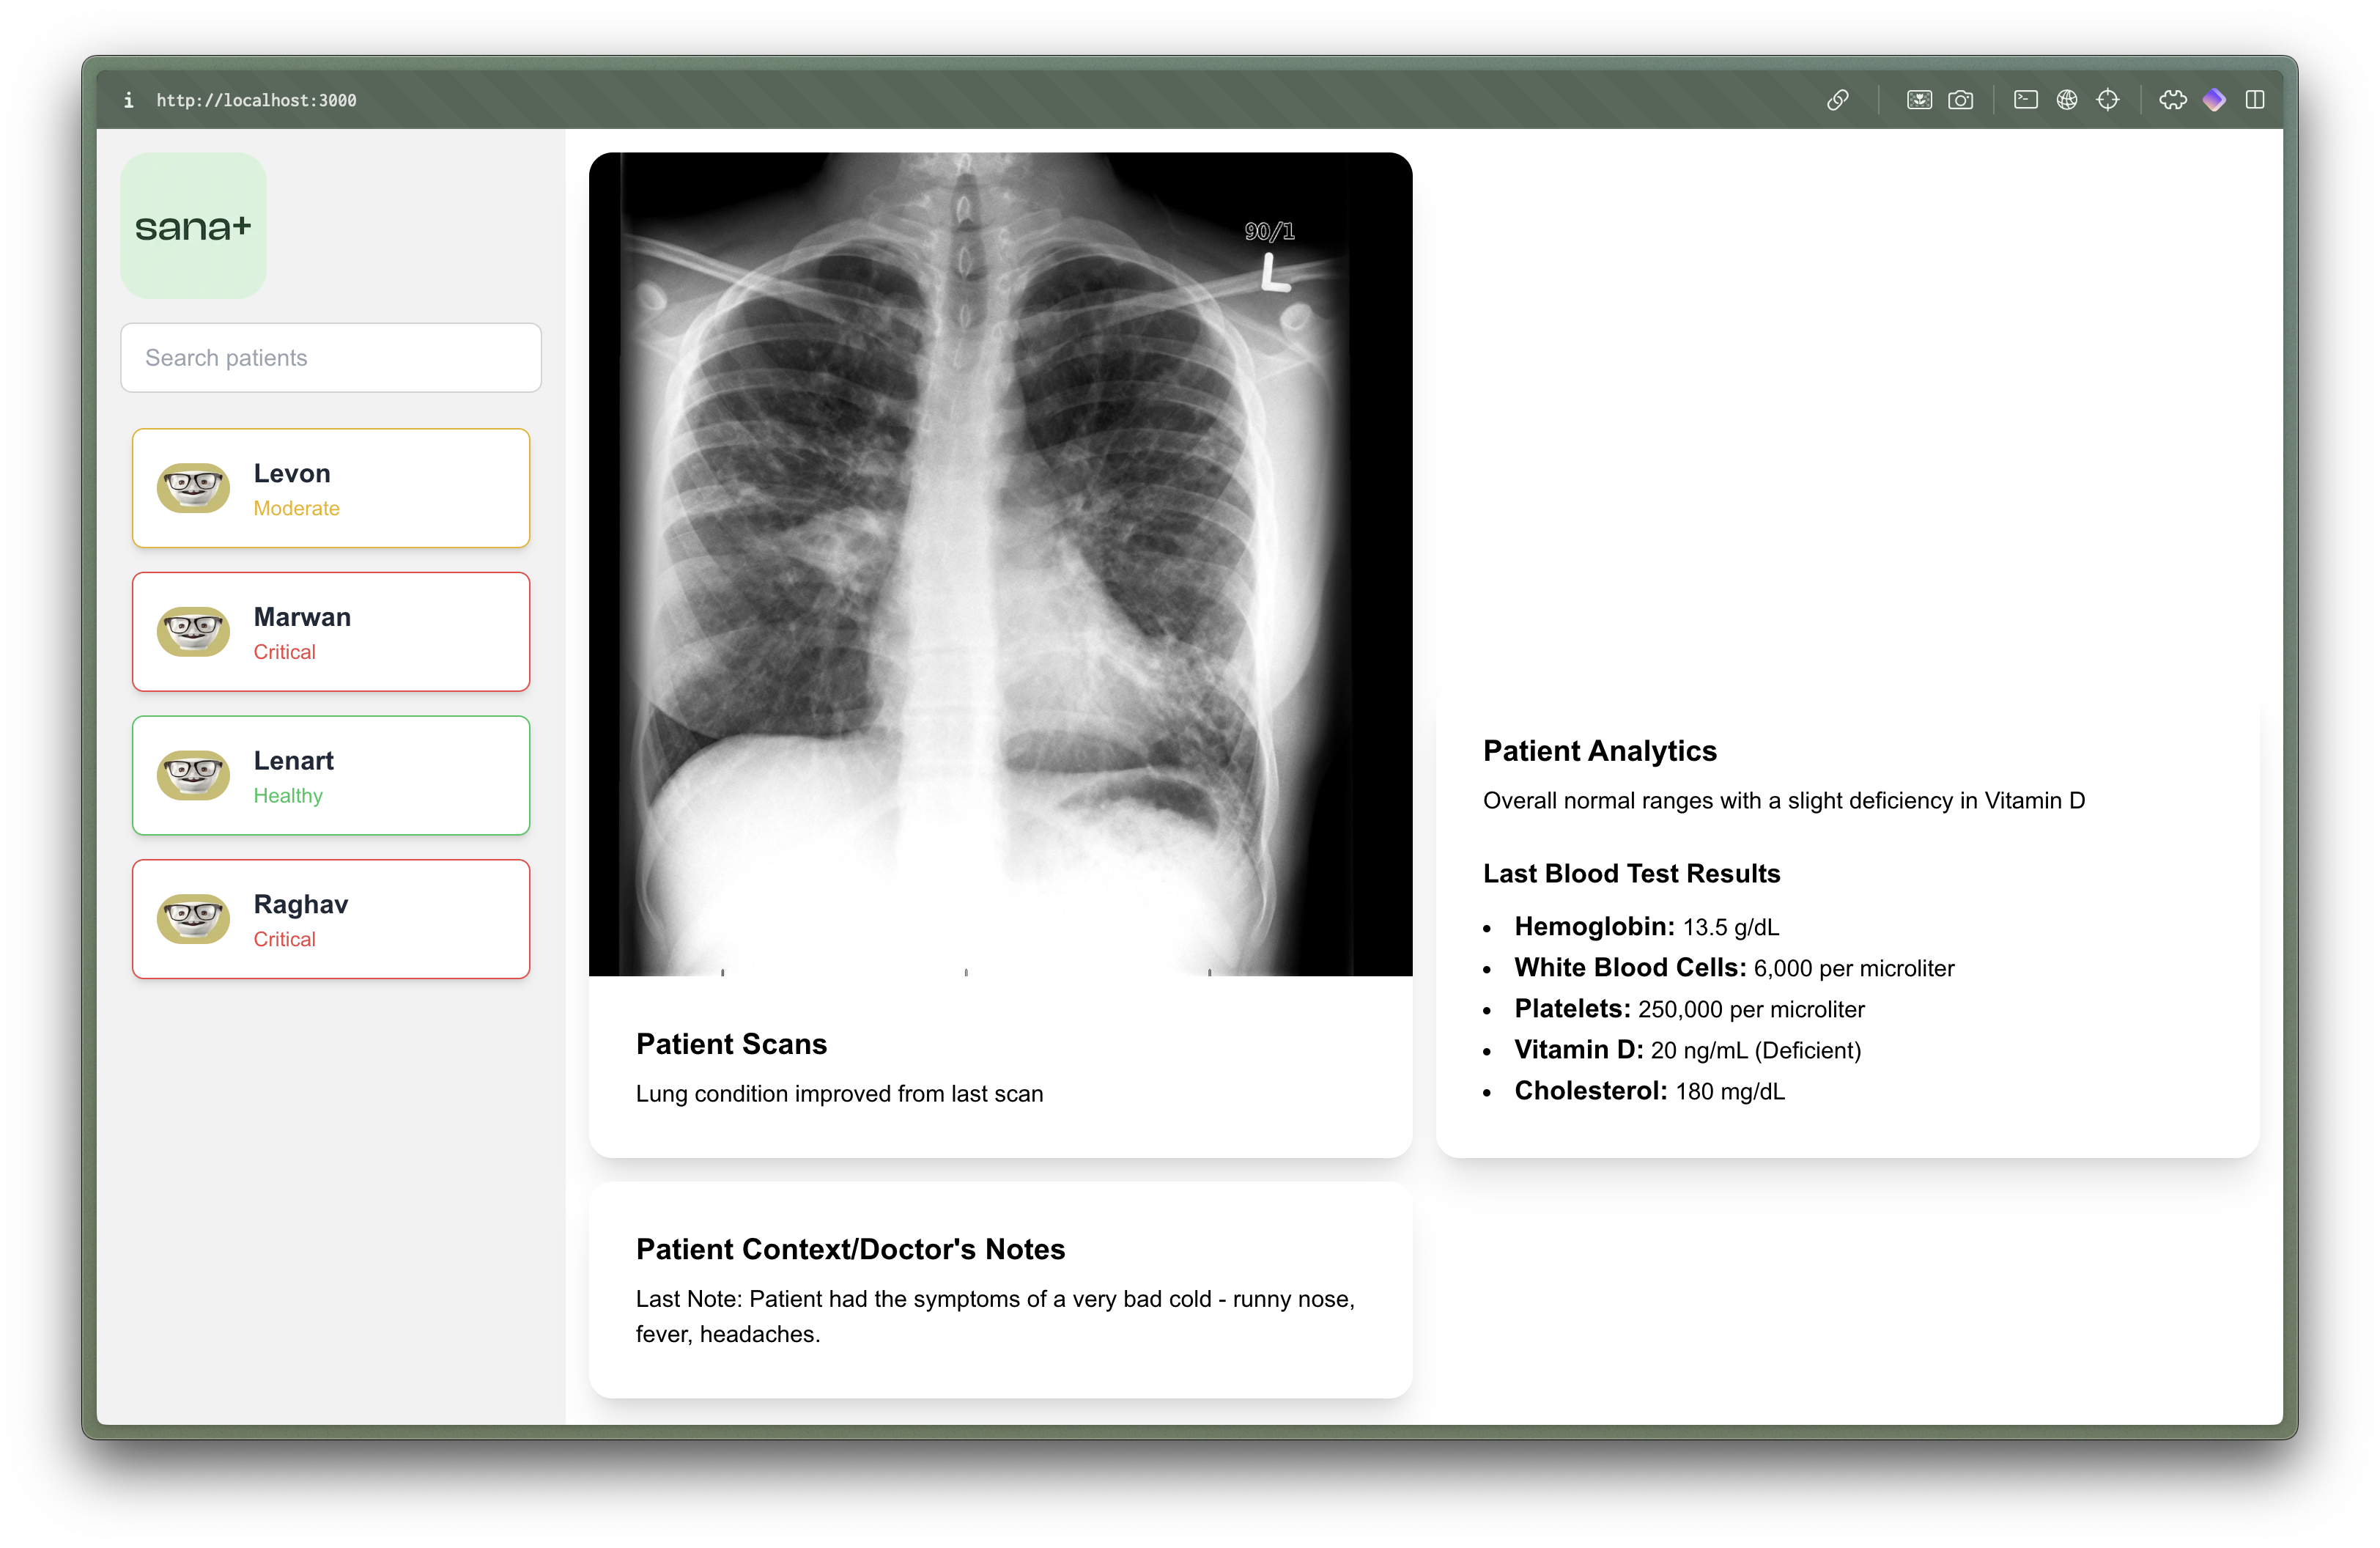Toggle the split view panel icon
This screenshot has height=1548, width=2380.
pos(2255,100)
